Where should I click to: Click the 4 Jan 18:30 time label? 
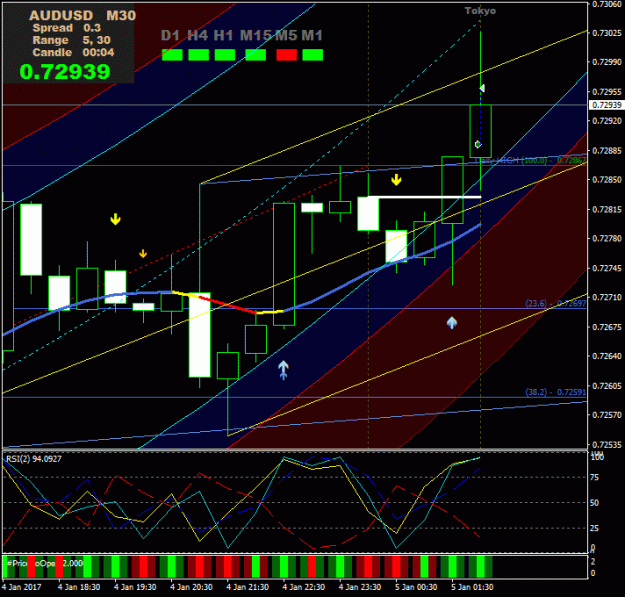[x=79, y=587]
